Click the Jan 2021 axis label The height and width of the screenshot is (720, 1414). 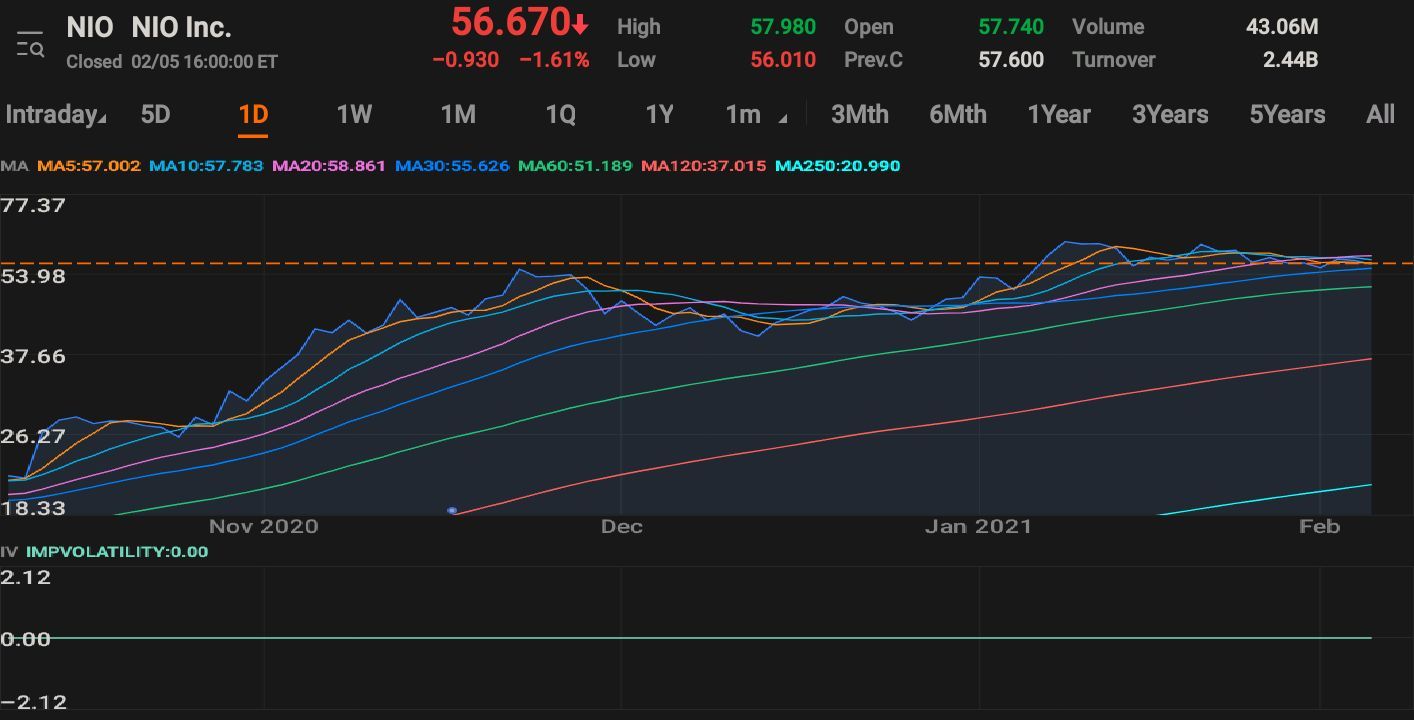click(x=978, y=526)
